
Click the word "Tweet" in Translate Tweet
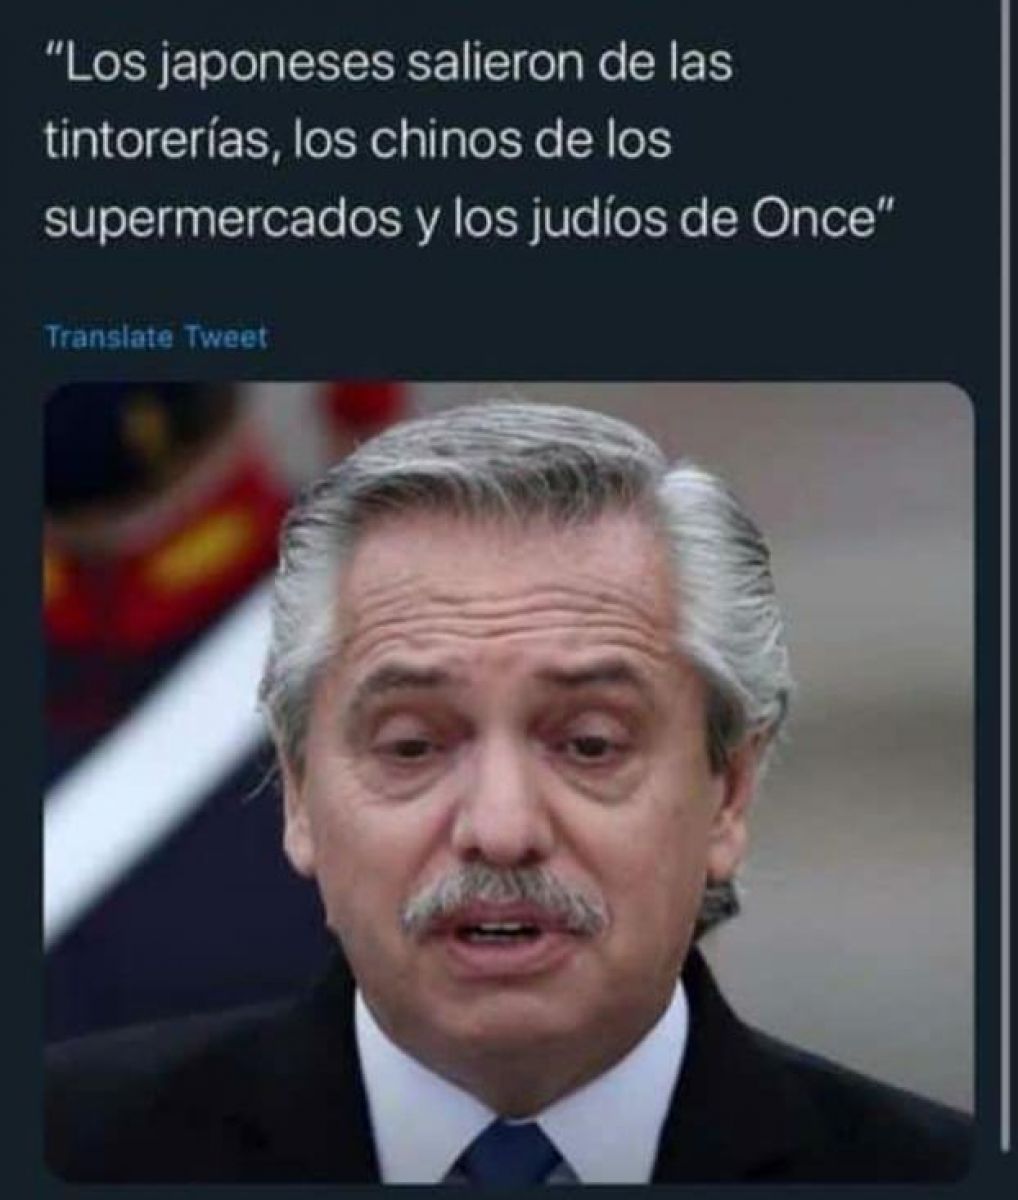[229, 337]
